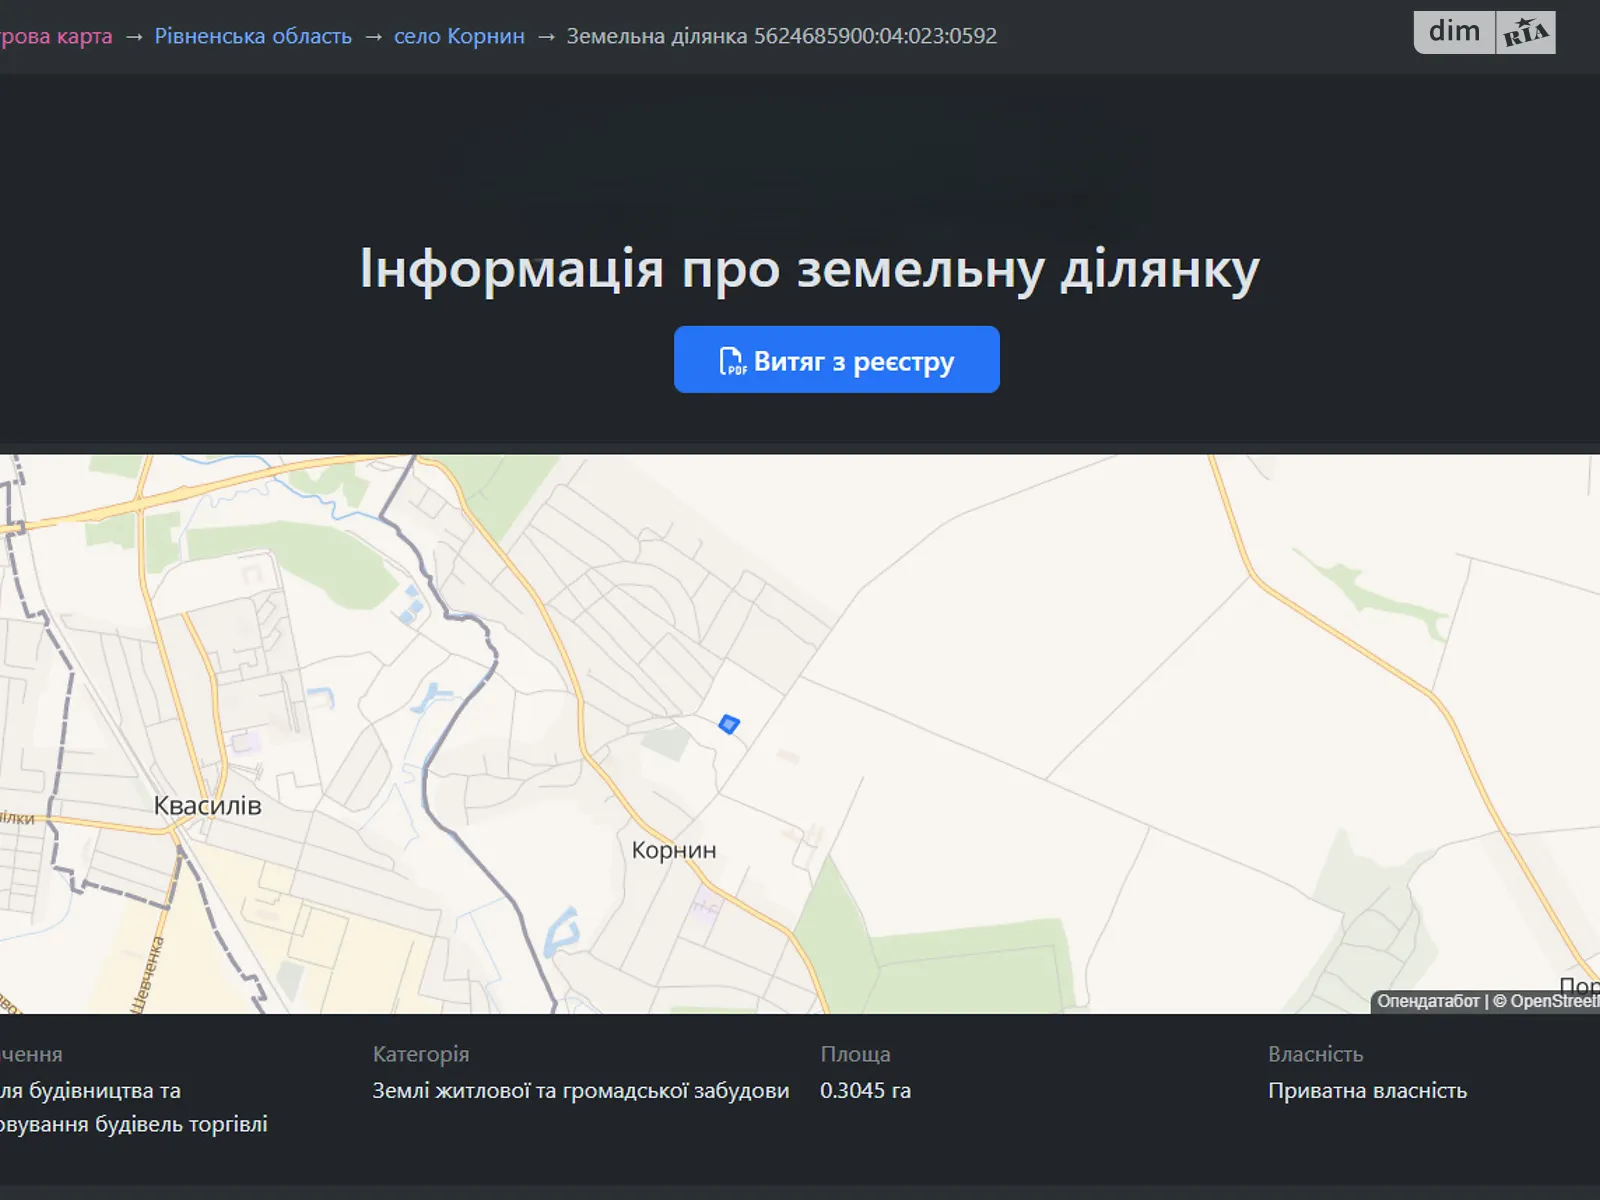This screenshot has height=1200, width=1600.
Task: Select the parcel number 5624685900:04:023:0592 breadcrumb
Action: [x=781, y=36]
